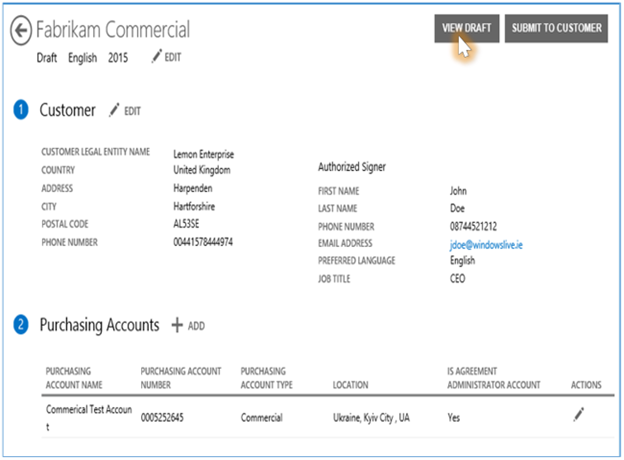
Task: Click the Actions column header
Action: 586,385
